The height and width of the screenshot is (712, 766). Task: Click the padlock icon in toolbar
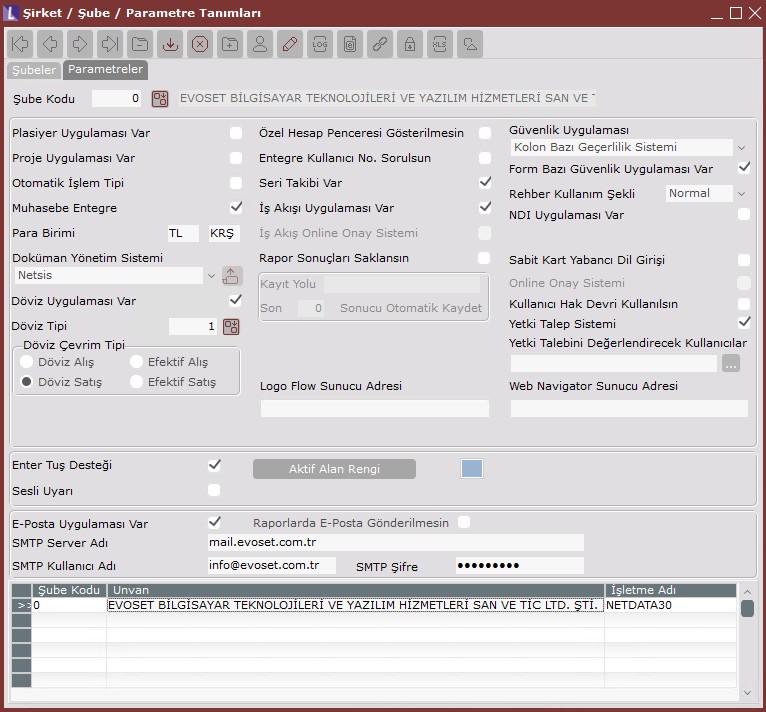tap(410, 44)
